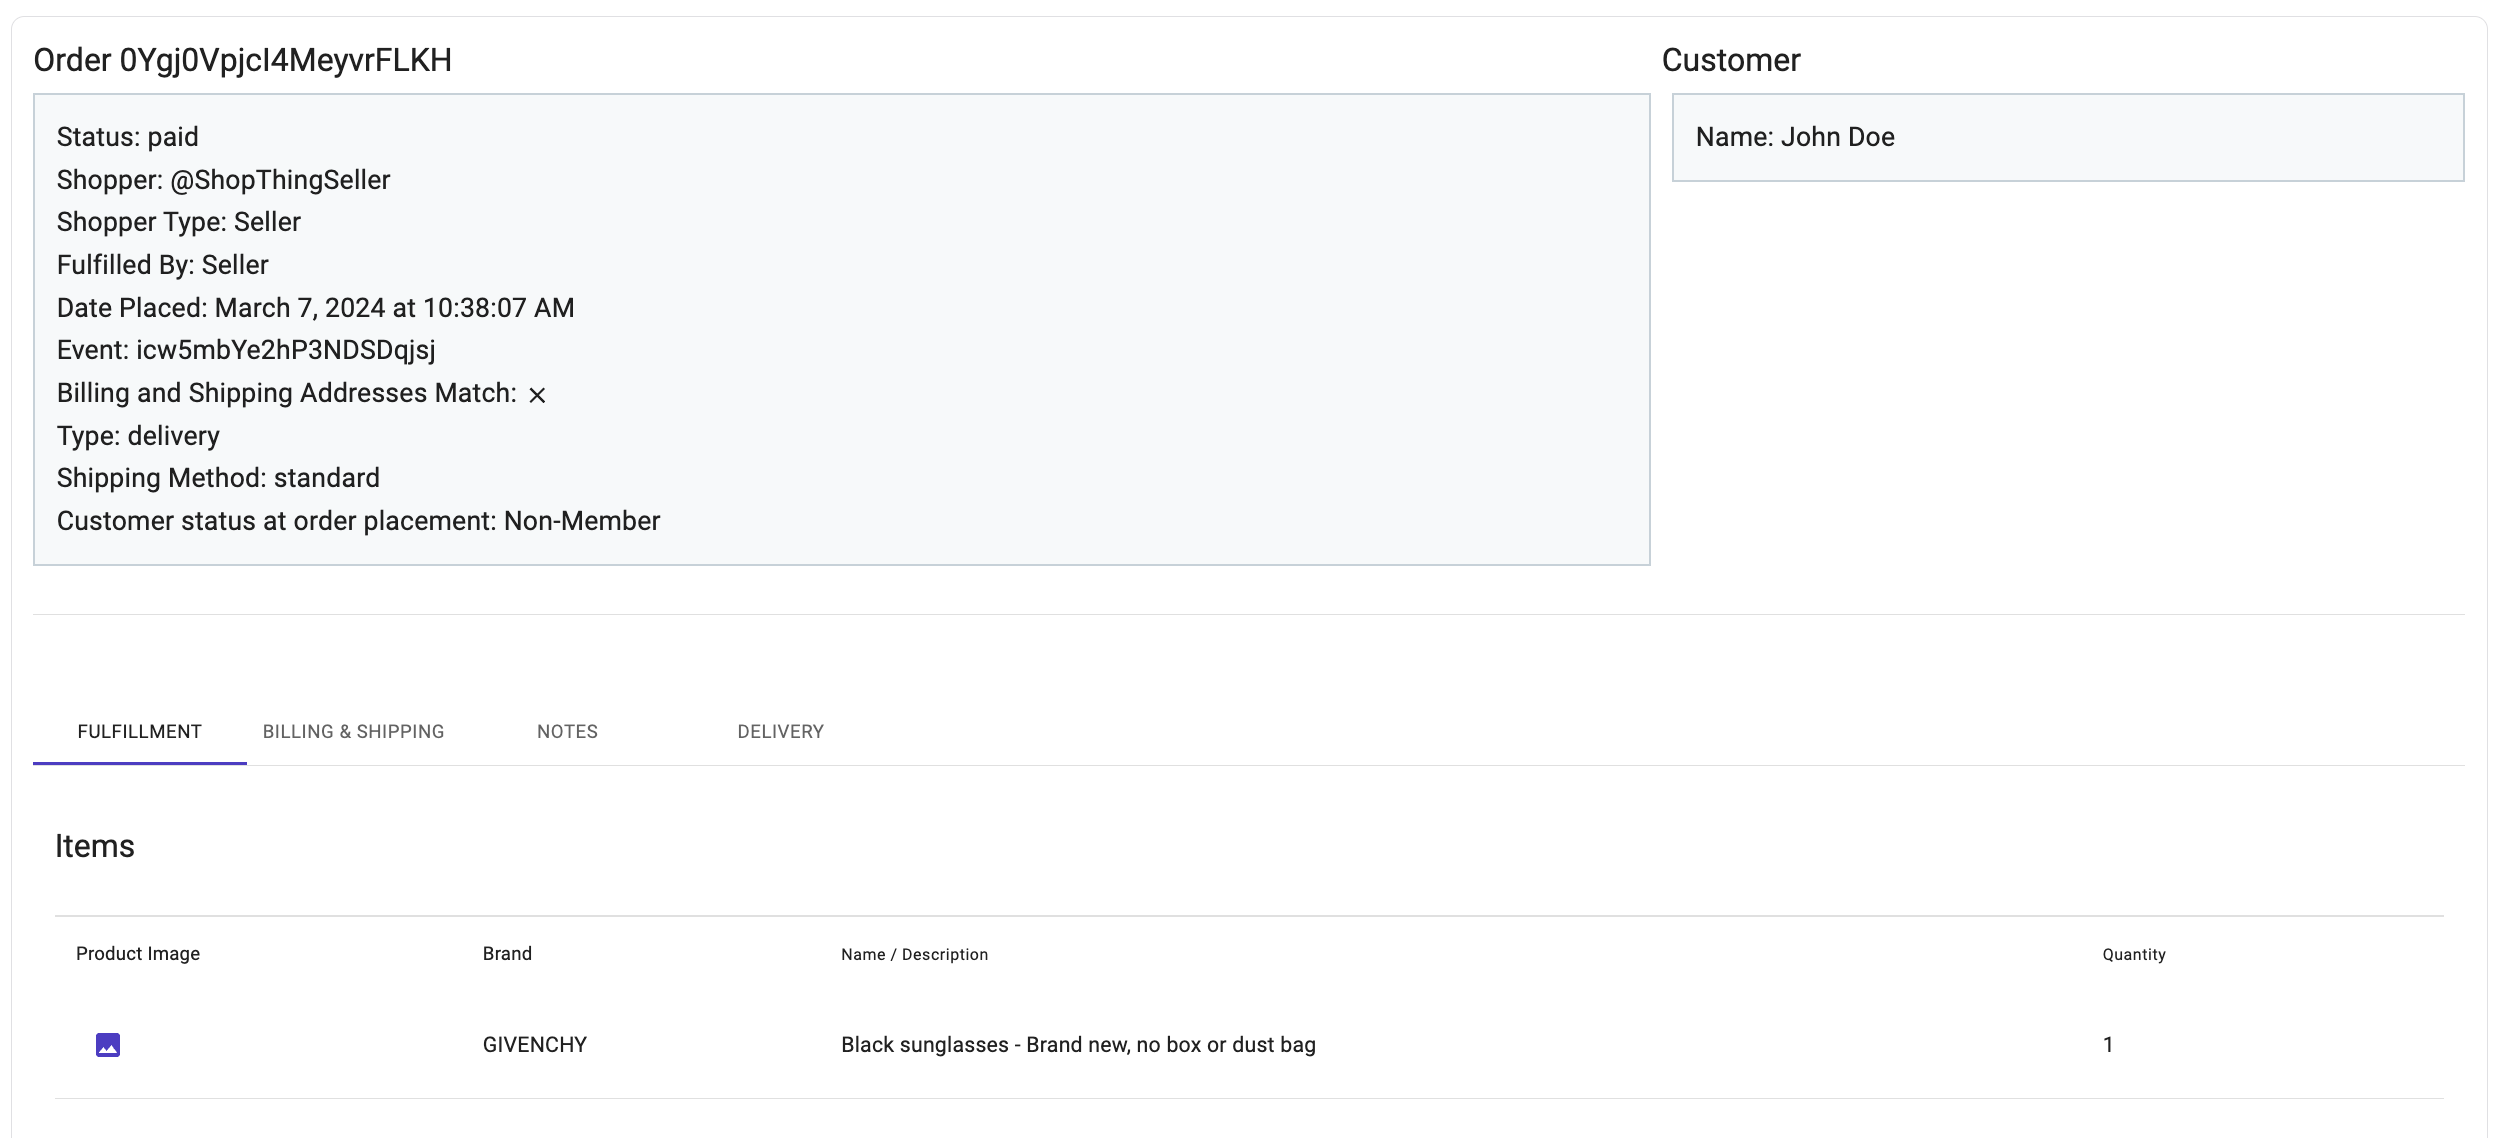
Task: Click the Items section heading
Action: 94,846
